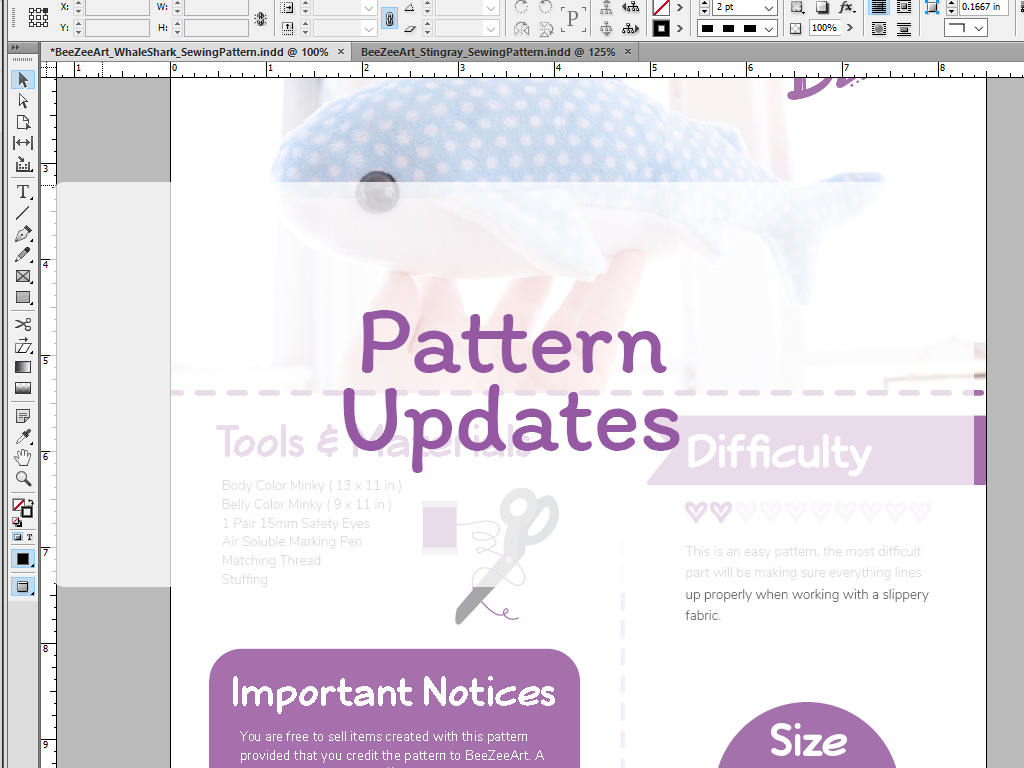The image size is (1024, 768).
Task: Select the Direct Selection tool
Action: [x=23, y=101]
